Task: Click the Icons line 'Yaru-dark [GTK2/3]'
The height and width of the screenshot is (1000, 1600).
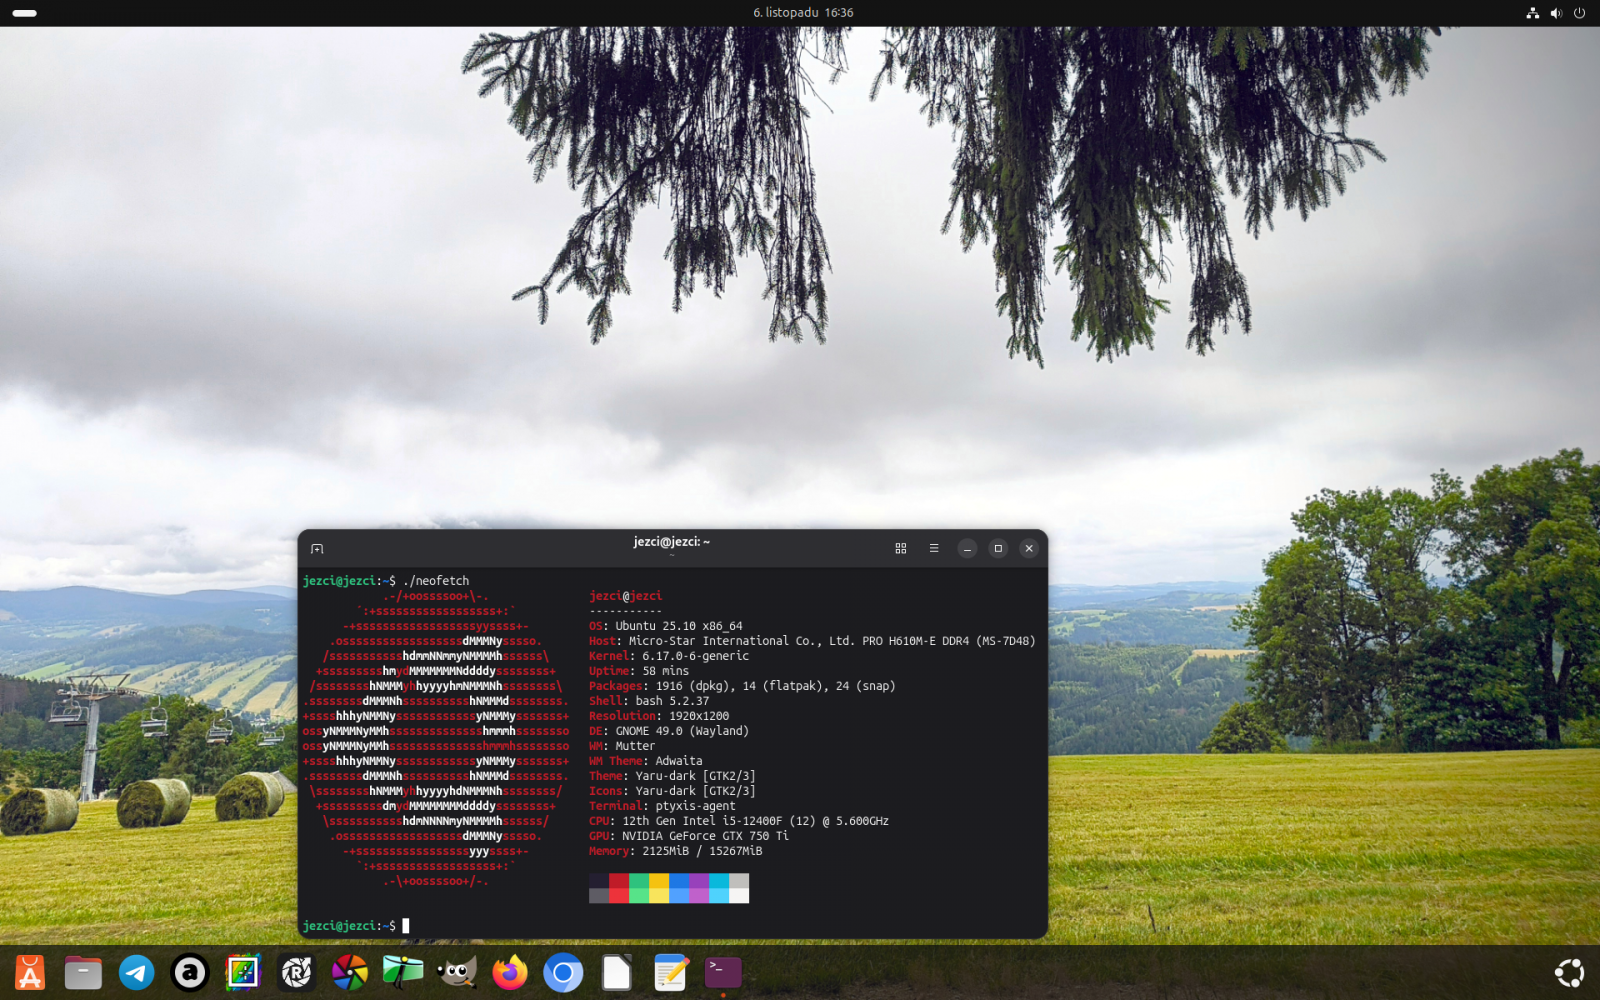Action: point(672,791)
